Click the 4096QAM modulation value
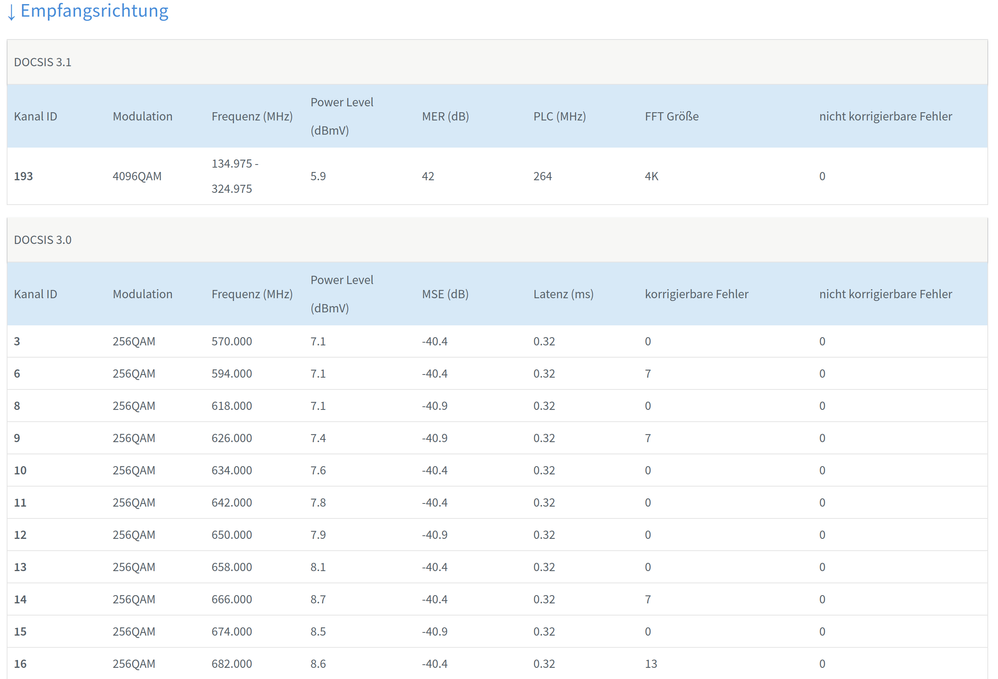 137,176
